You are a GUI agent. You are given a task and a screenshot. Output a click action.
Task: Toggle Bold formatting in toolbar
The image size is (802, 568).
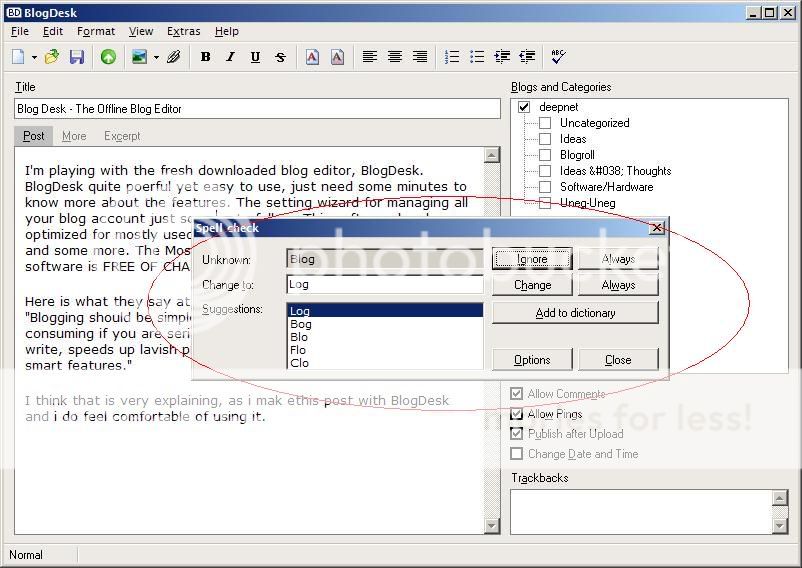click(x=205, y=58)
